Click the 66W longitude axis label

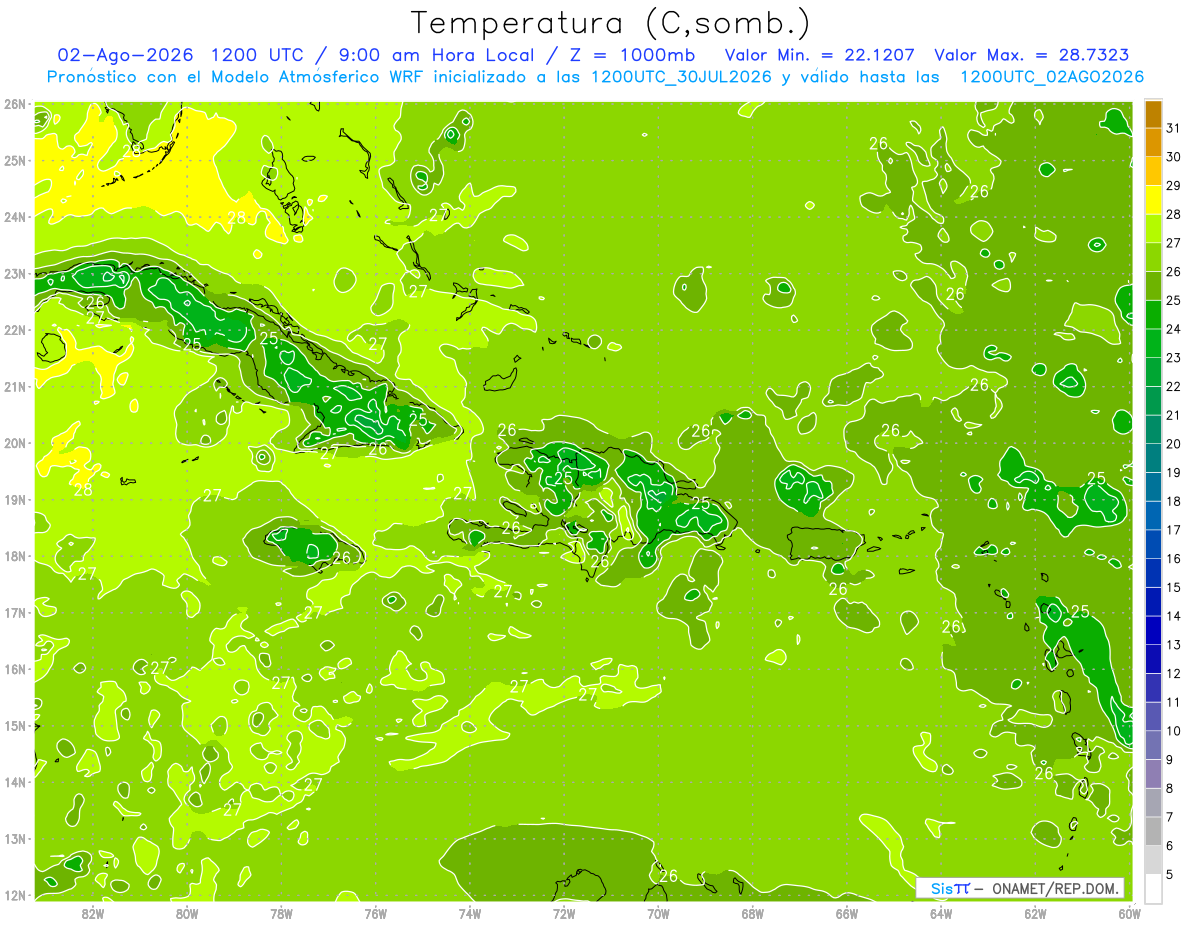847,913
